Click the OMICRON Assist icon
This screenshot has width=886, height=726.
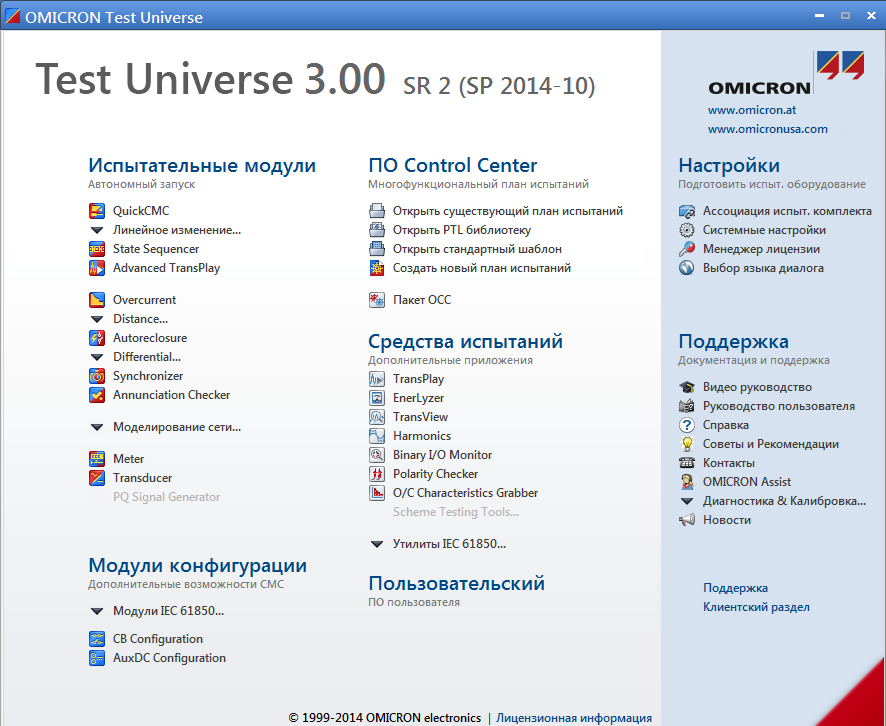(687, 482)
